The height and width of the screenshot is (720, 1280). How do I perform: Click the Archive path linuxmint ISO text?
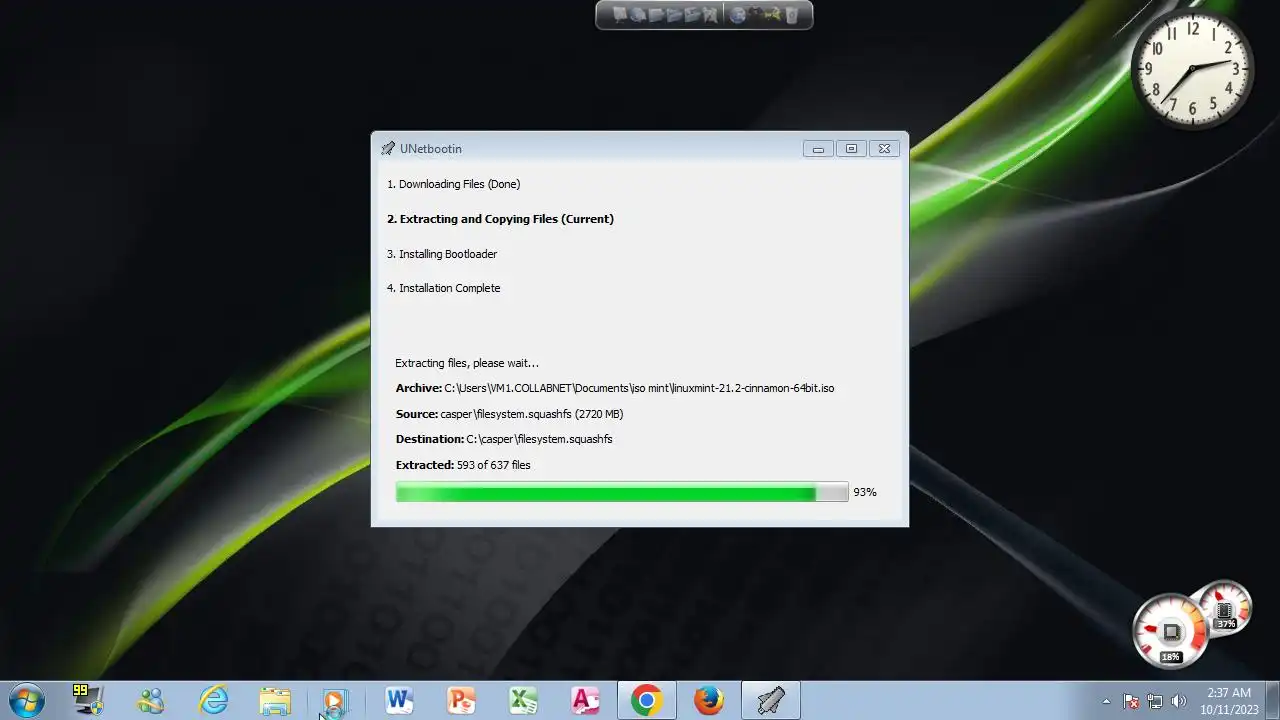(x=615, y=388)
